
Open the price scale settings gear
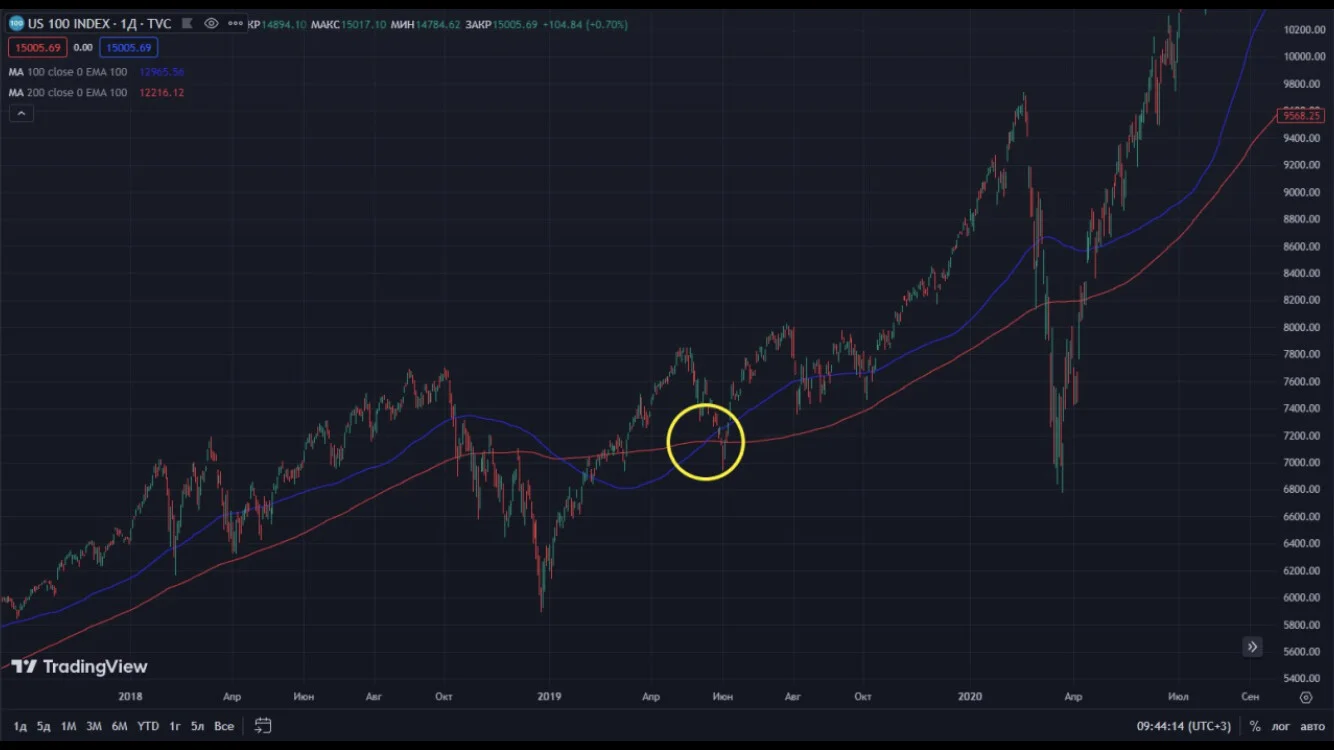coord(1305,697)
